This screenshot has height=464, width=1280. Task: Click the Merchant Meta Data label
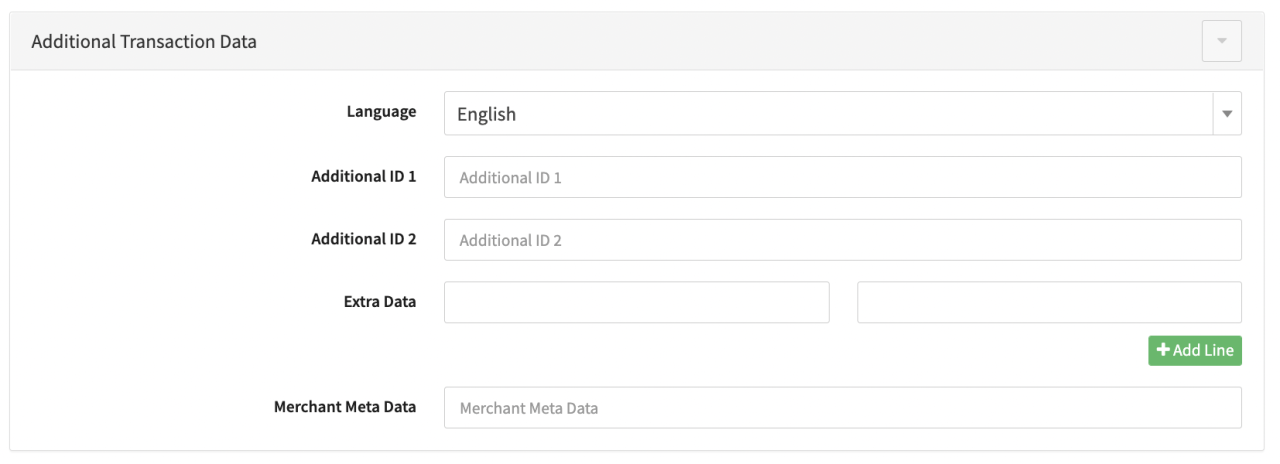point(345,407)
